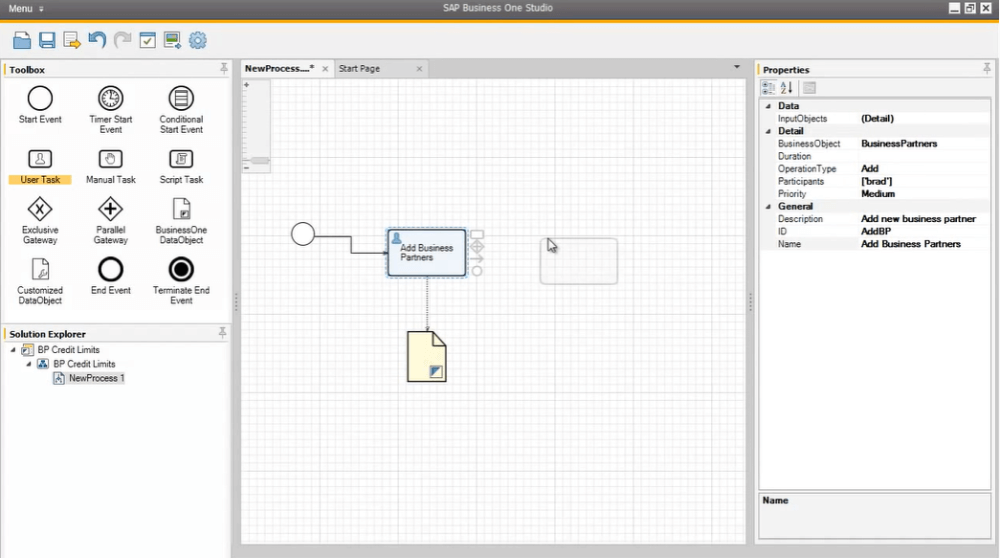Select the Script Task tool
The height and width of the screenshot is (558, 1000).
point(181,167)
